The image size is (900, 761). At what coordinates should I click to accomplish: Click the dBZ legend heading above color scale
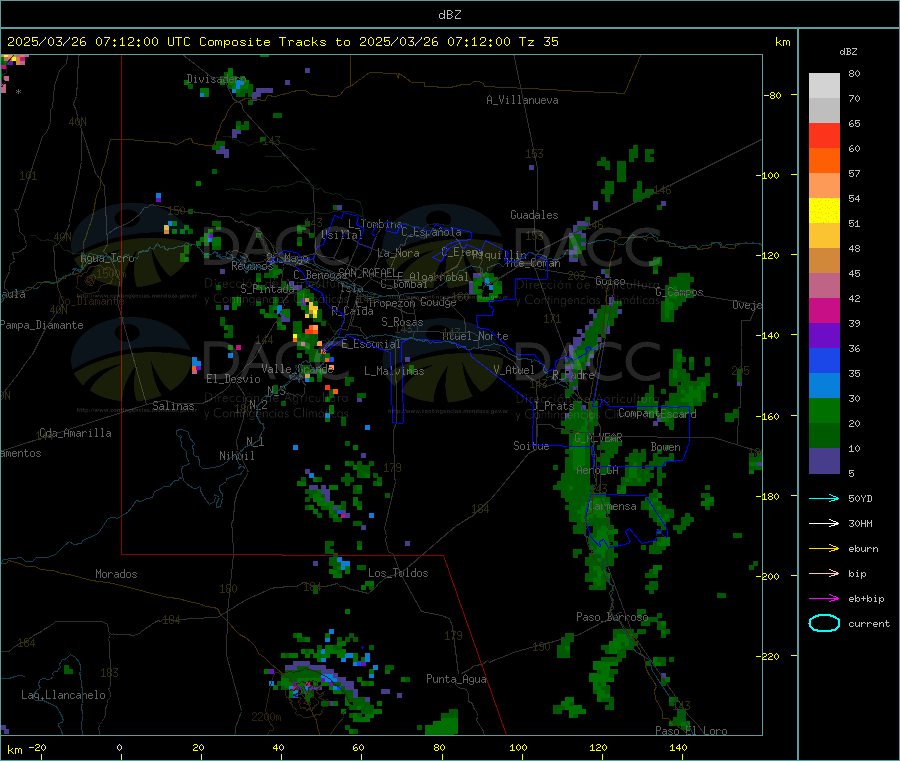[848, 52]
